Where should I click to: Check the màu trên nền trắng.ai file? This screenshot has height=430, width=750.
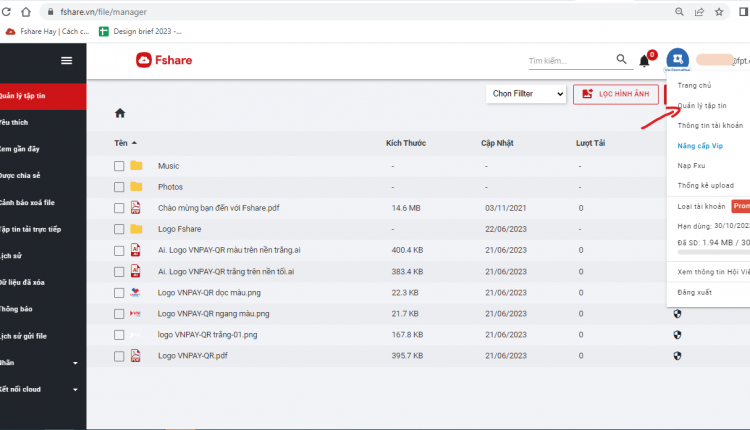coord(119,251)
